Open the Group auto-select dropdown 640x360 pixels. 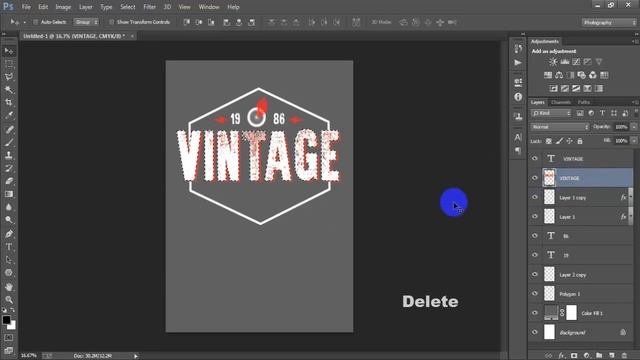pos(86,22)
